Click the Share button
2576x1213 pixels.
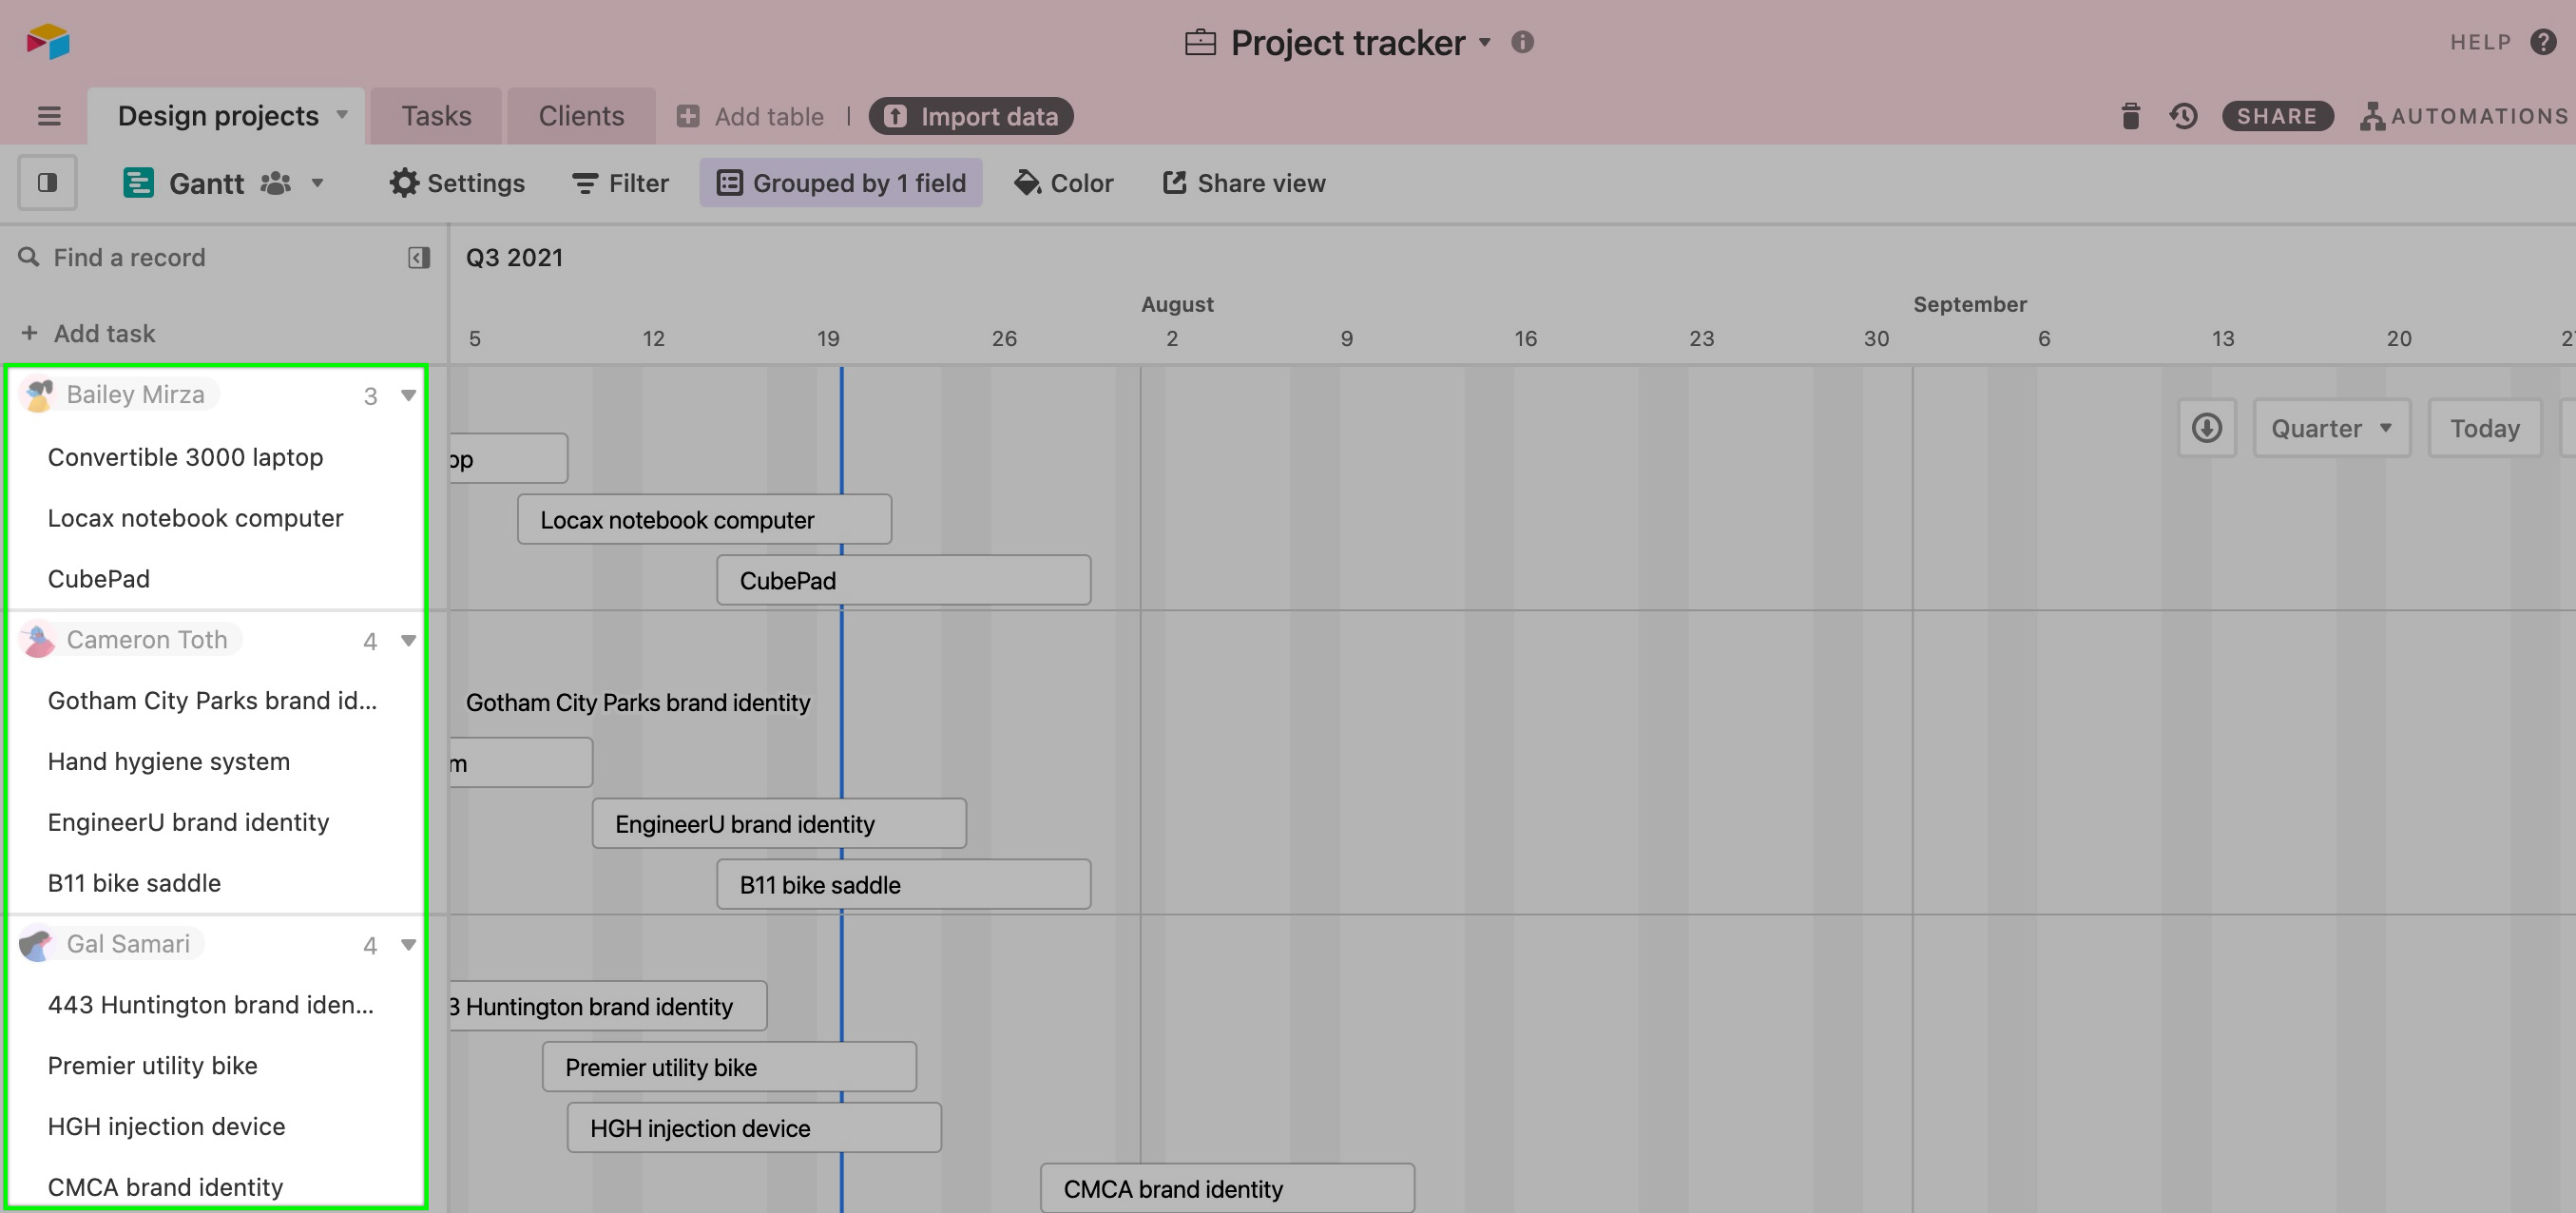[2278, 115]
